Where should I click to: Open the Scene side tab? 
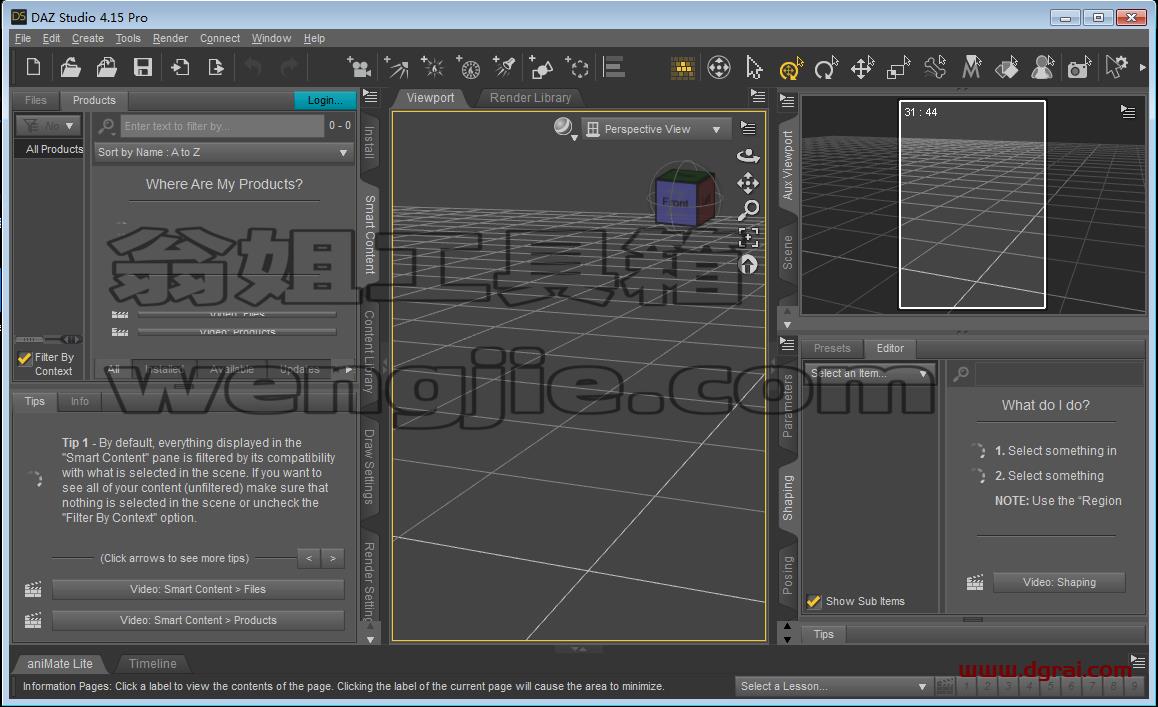(788, 252)
